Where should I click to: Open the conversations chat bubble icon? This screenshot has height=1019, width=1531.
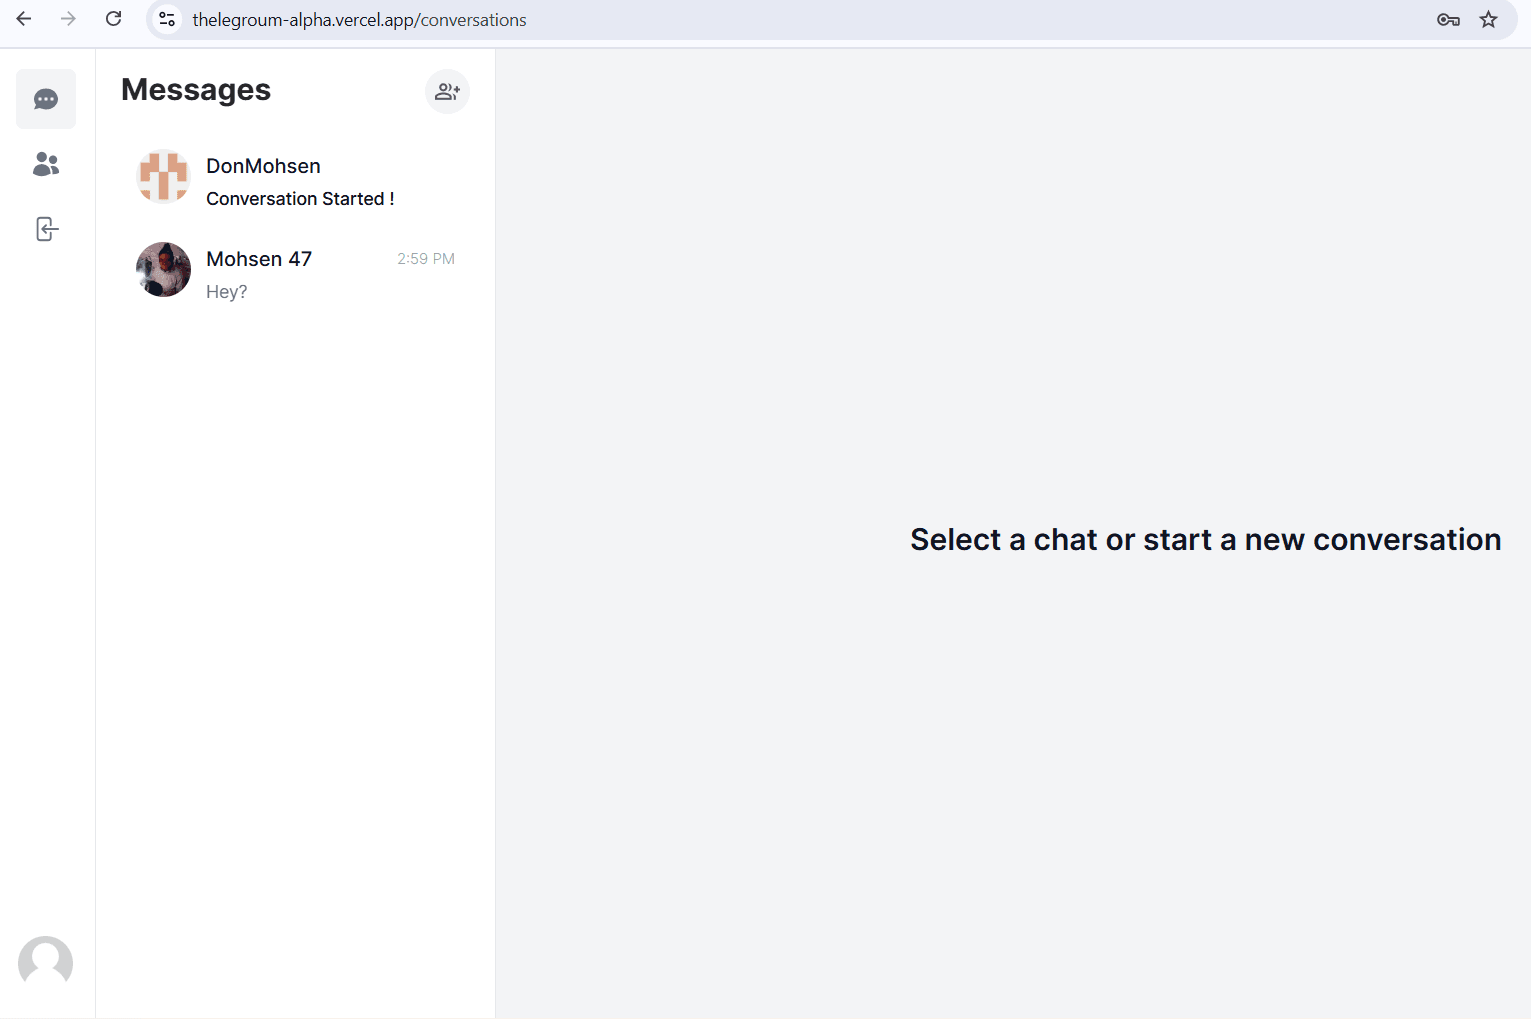(46, 99)
